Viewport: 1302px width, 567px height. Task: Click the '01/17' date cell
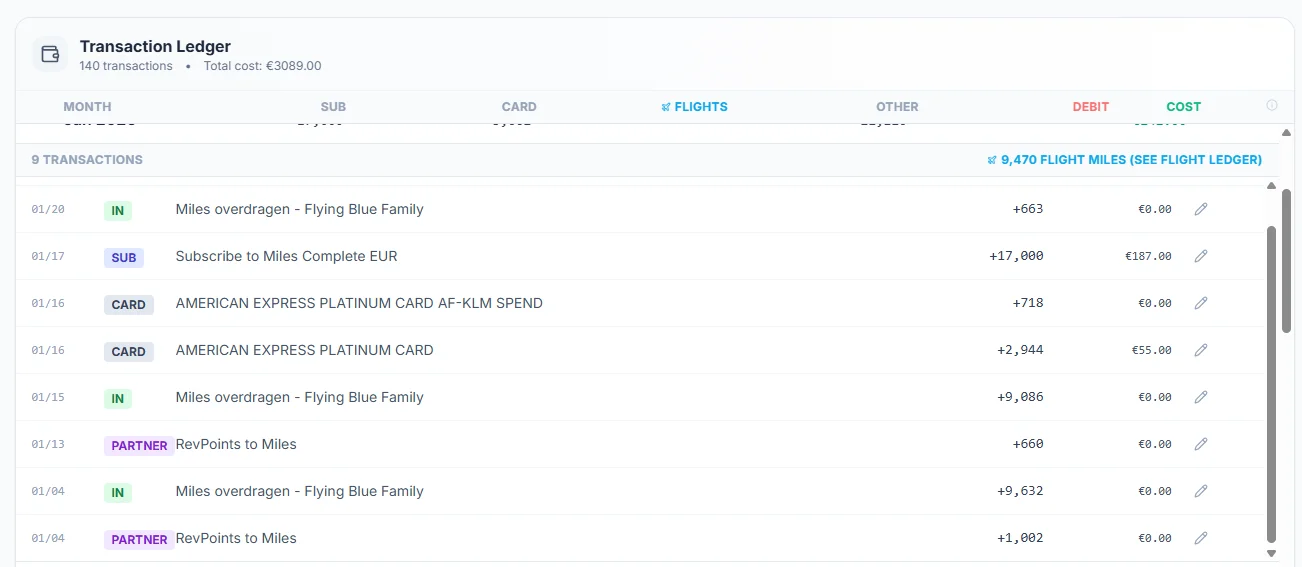coord(48,257)
